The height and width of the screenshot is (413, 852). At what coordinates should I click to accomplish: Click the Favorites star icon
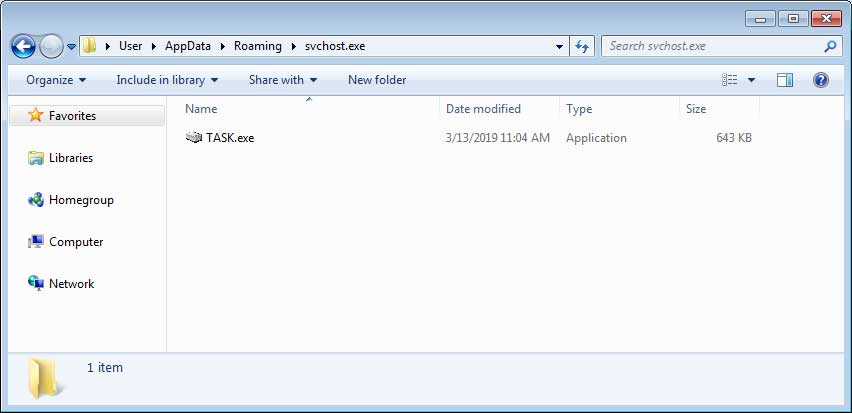click(x=36, y=115)
